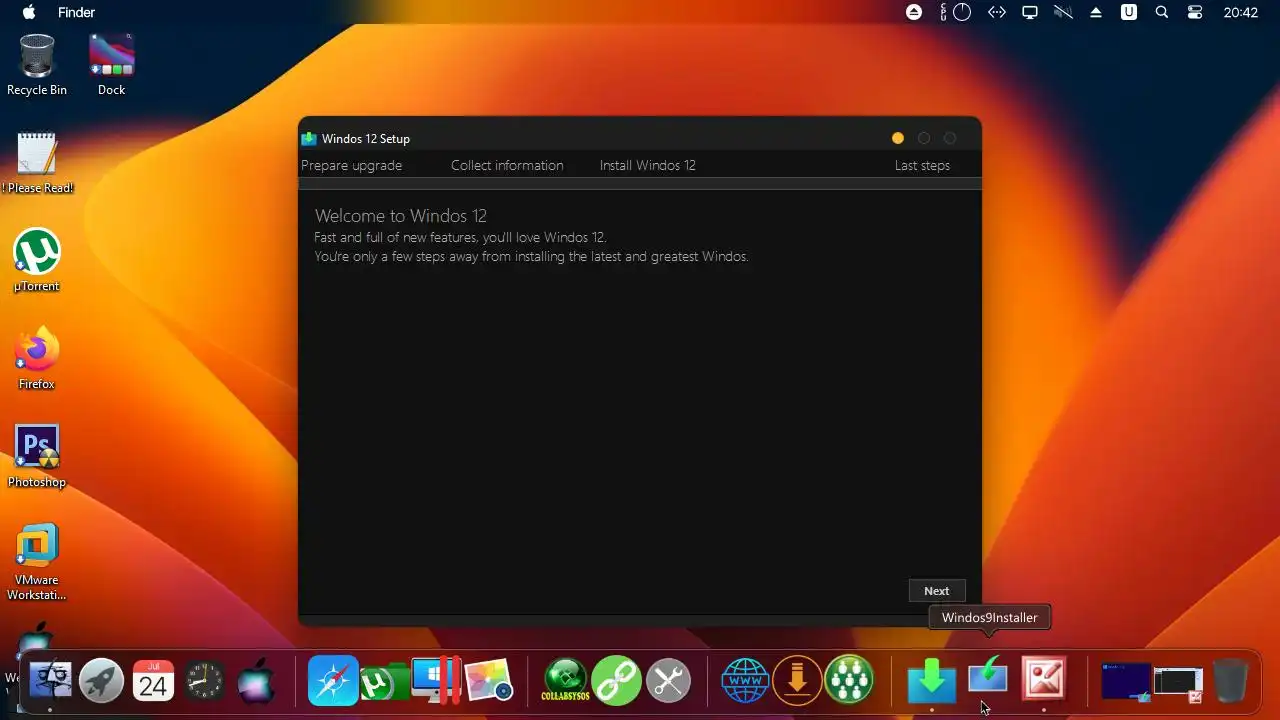Open the Dock desktop icon
Viewport: 1280px width, 720px height.
[111, 65]
